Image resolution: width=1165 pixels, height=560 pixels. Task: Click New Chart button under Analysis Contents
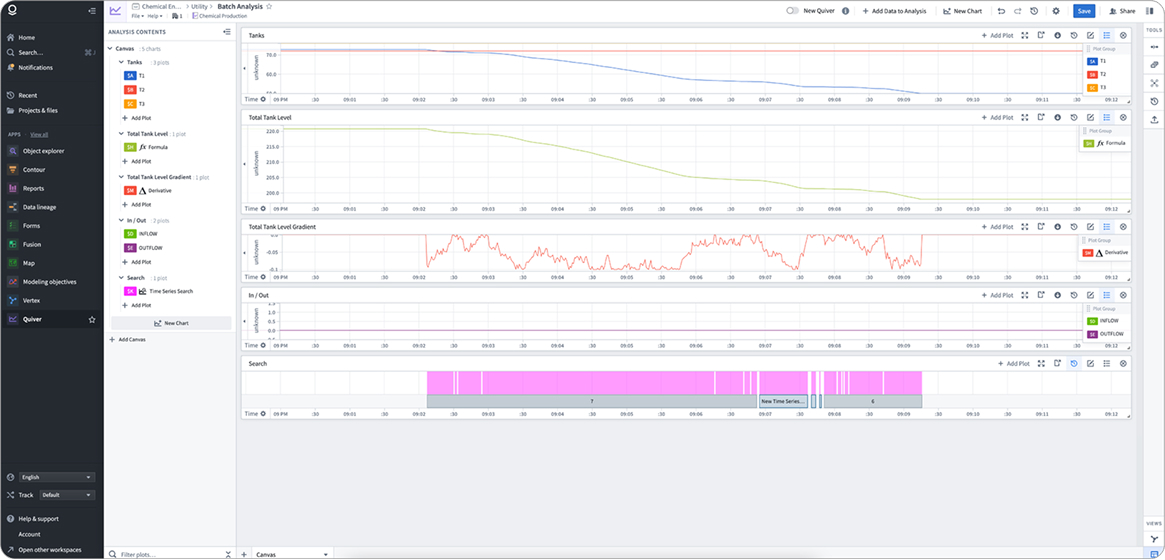(x=171, y=323)
